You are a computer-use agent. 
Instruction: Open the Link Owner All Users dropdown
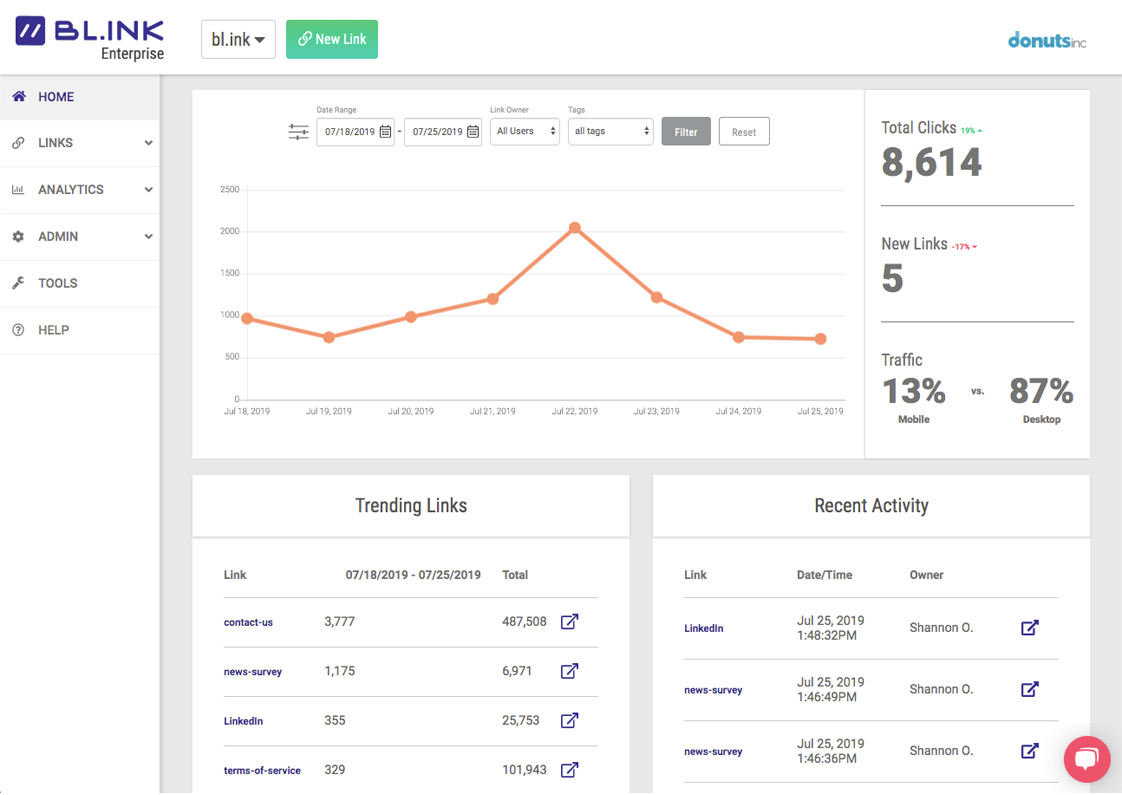pyautogui.click(x=525, y=132)
